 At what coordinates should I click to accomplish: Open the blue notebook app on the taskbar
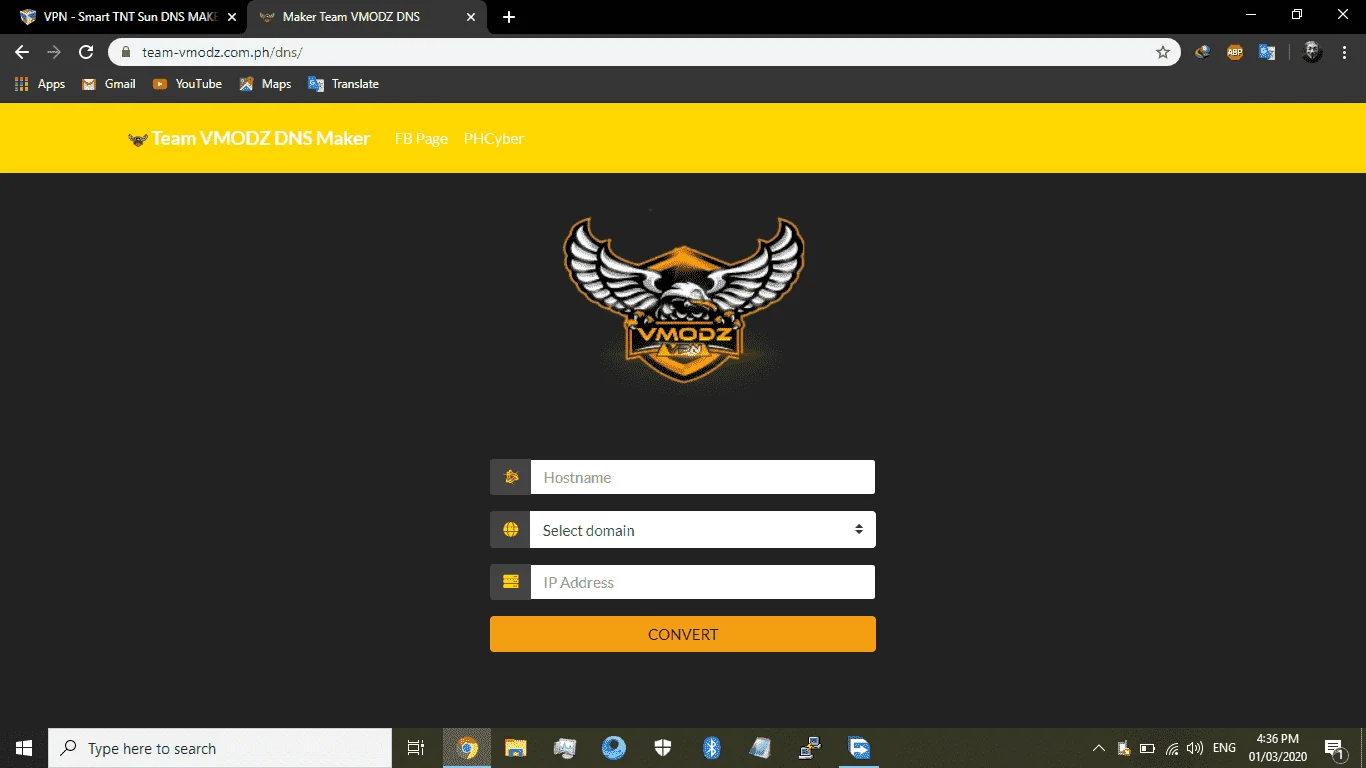760,748
